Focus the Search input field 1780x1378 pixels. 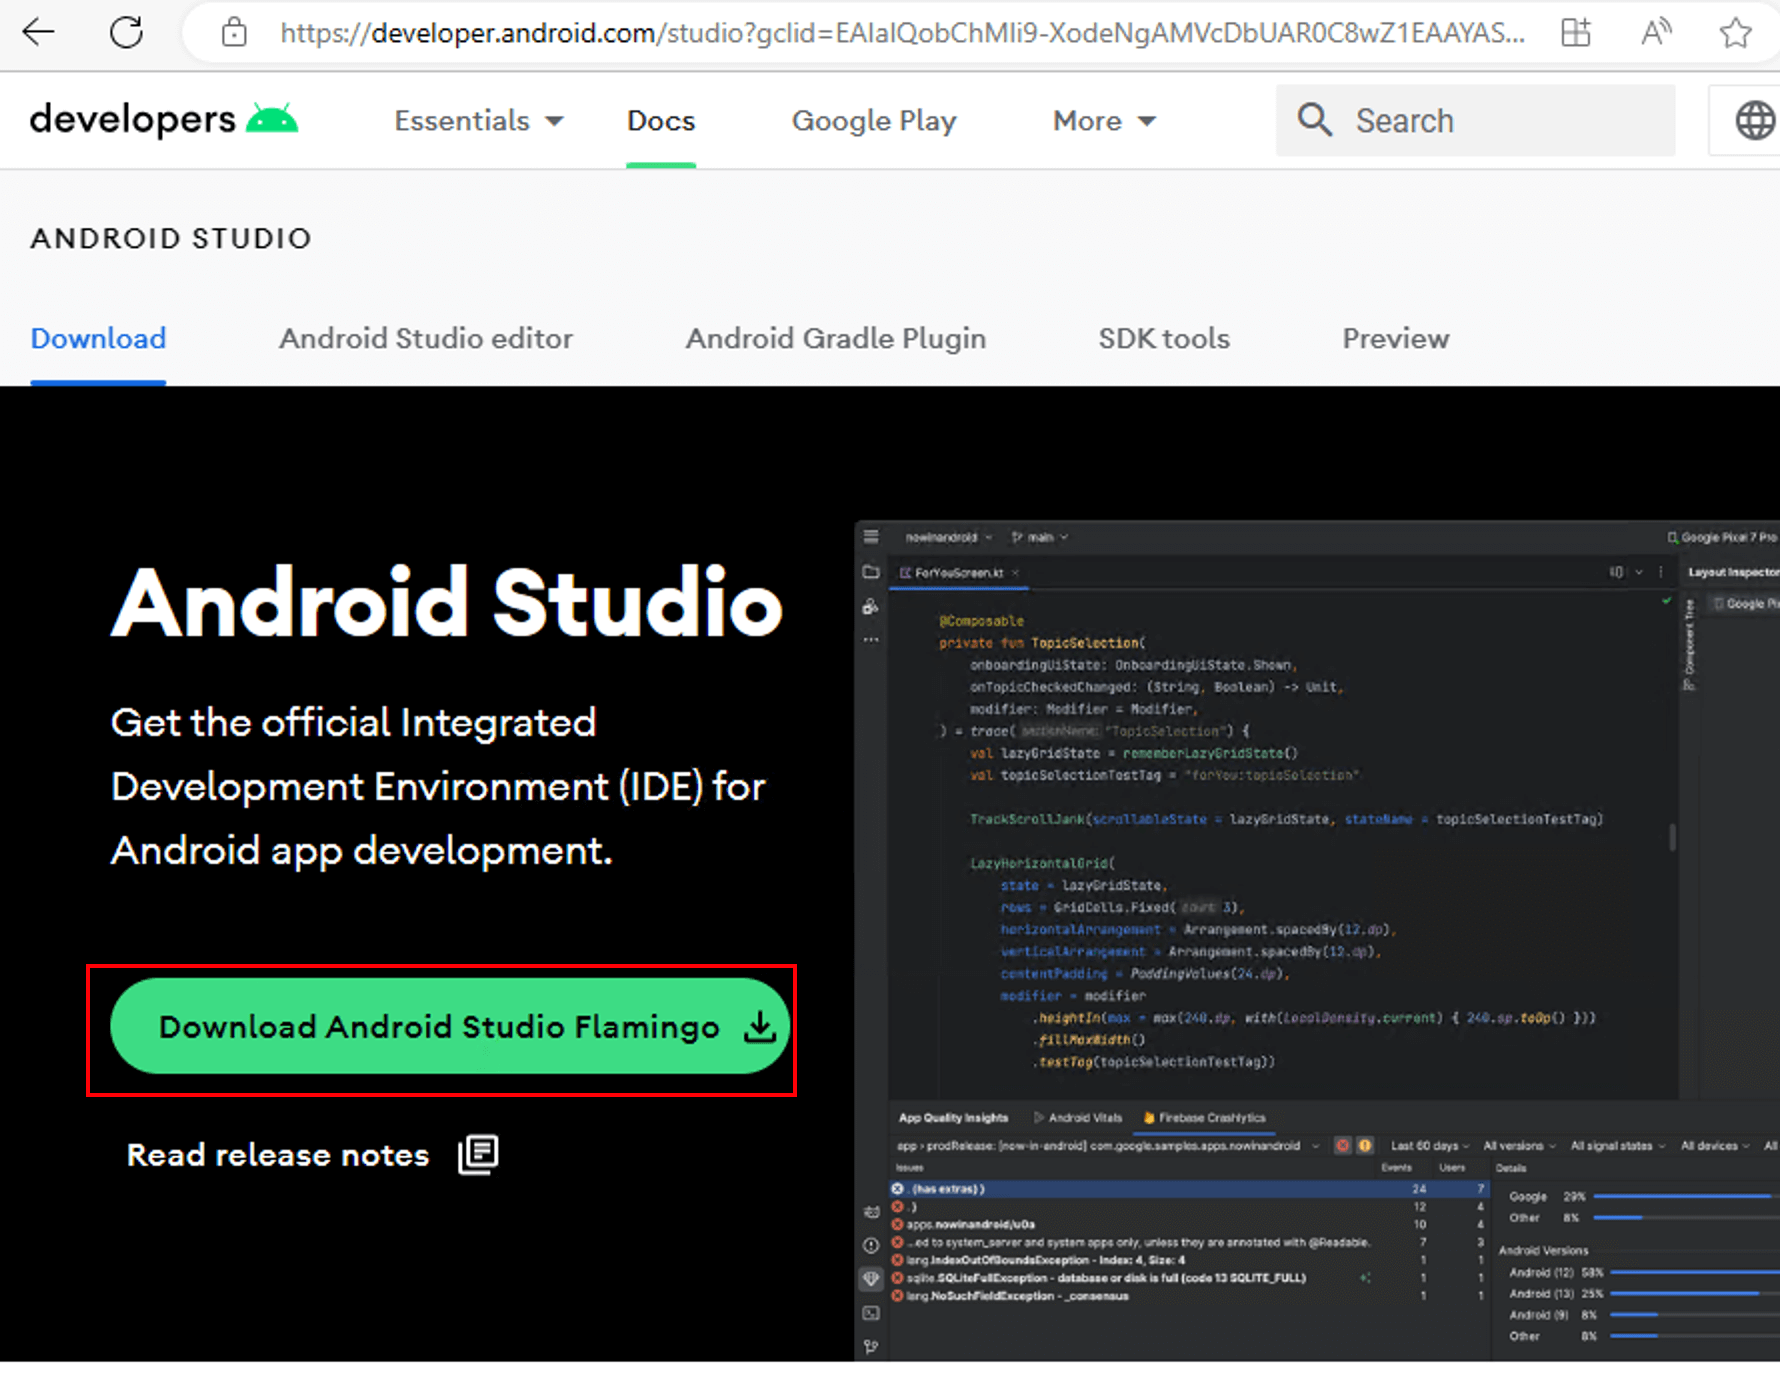click(1475, 120)
